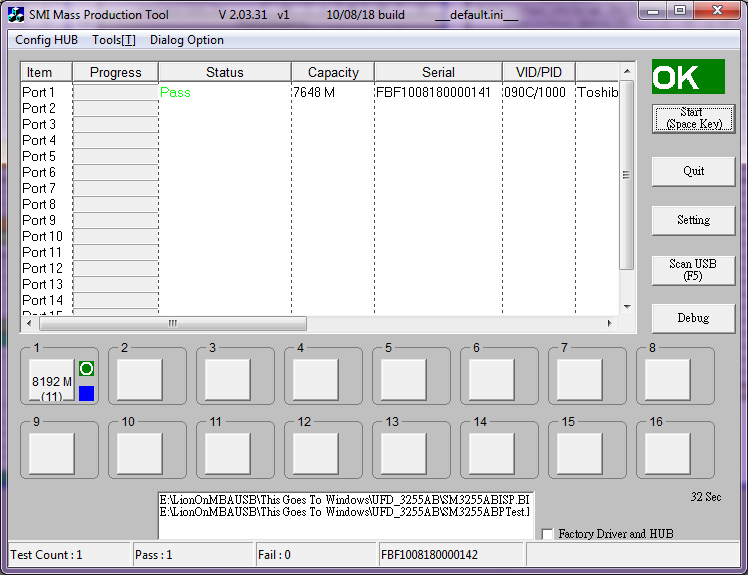The width and height of the screenshot is (748, 575).
Task: Click the SM3255ABISP.BI file path line
Action: click(344, 500)
